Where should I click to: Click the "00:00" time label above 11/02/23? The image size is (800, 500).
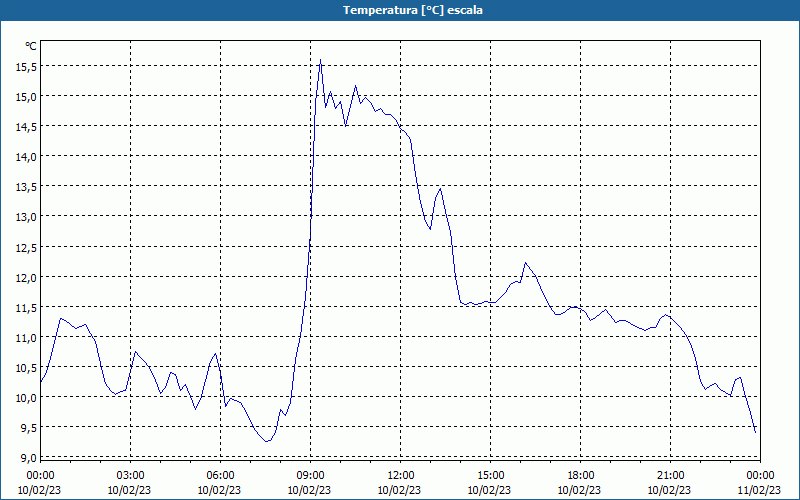tap(760, 476)
